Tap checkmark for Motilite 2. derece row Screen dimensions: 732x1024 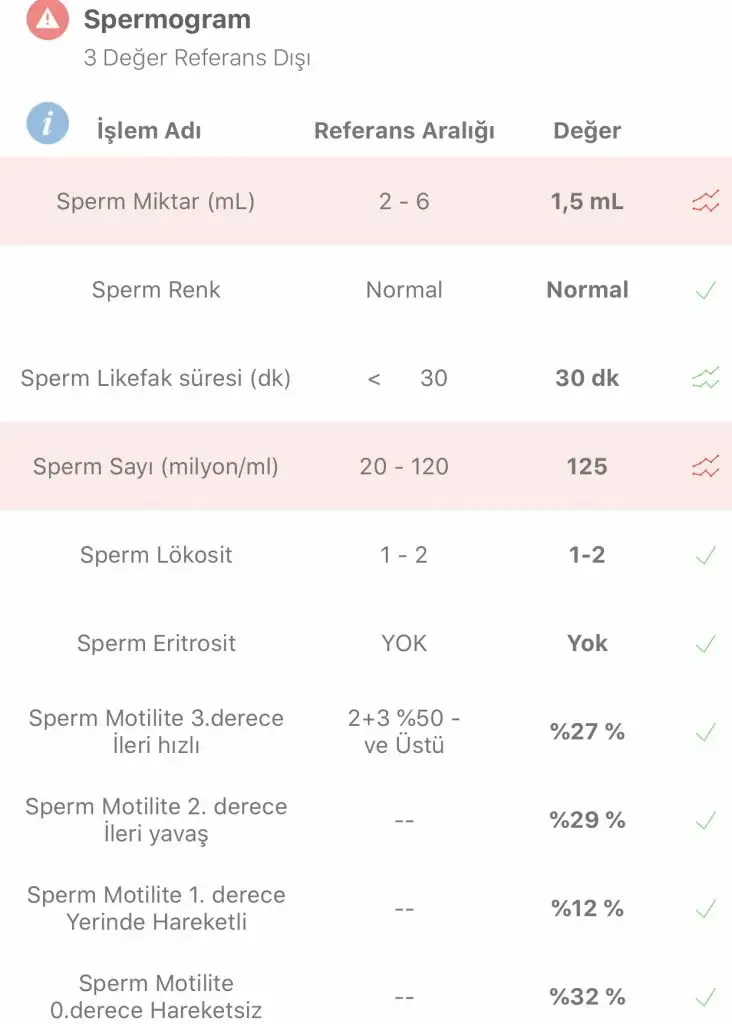(705, 821)
